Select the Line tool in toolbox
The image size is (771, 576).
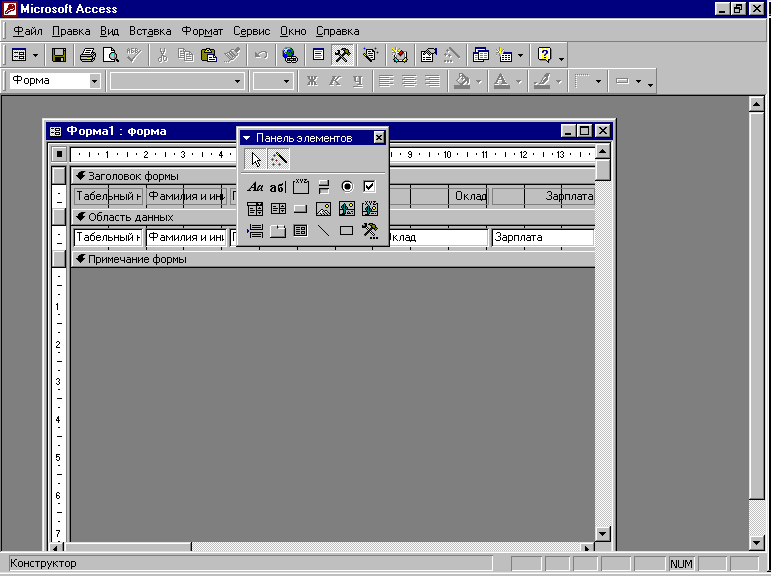point(324,231)
